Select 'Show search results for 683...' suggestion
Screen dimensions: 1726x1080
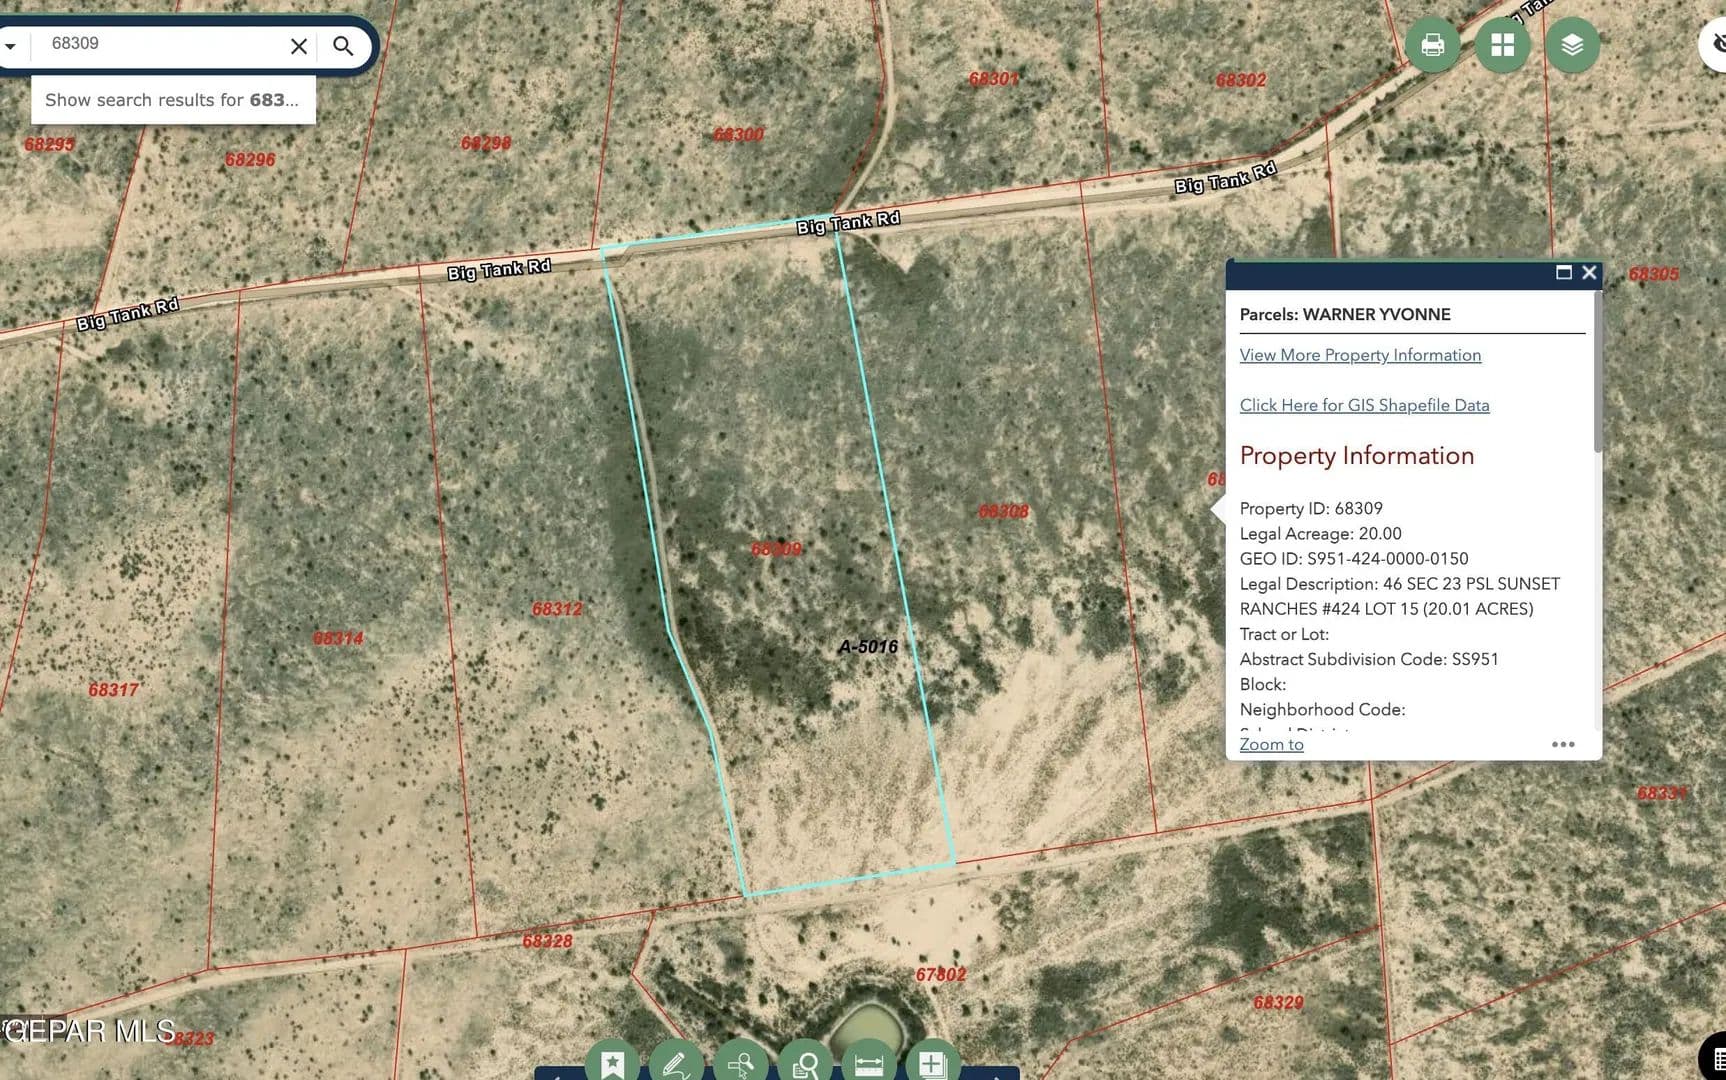172,100
